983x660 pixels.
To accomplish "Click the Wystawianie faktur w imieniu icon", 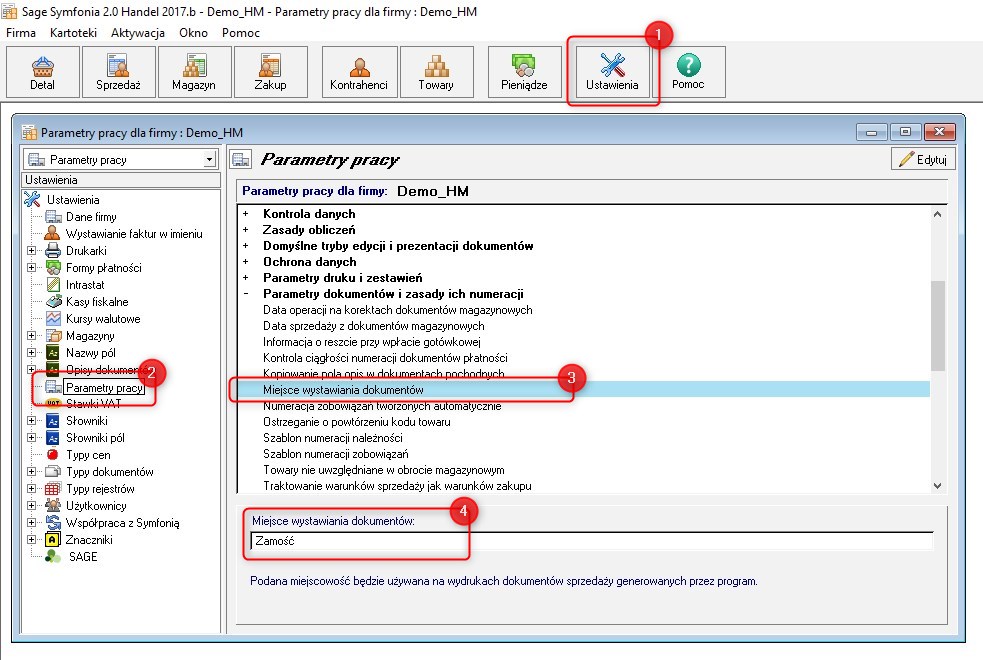I will 53,234.
